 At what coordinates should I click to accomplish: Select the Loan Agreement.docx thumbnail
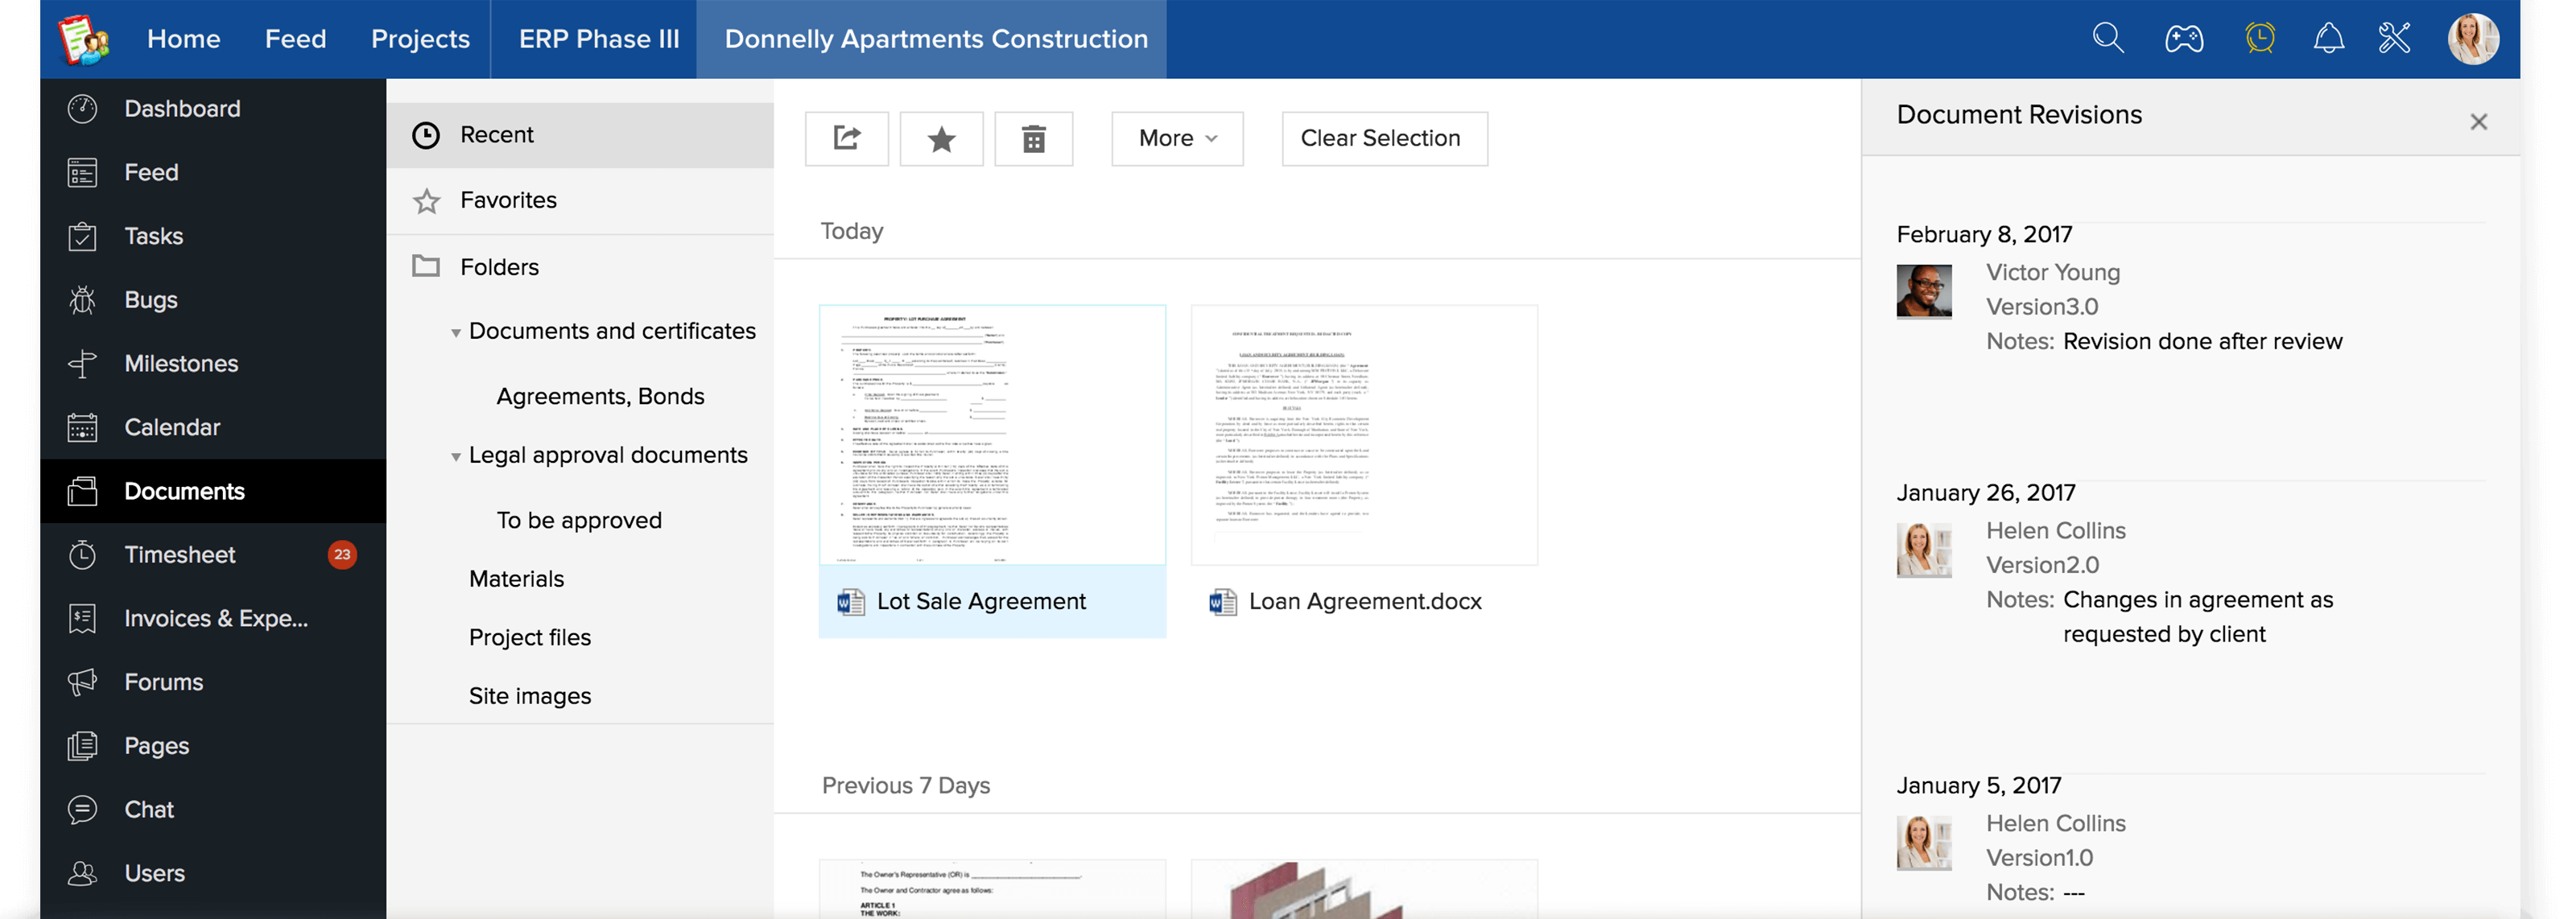pyautogui.click(x=1363, y=435)
